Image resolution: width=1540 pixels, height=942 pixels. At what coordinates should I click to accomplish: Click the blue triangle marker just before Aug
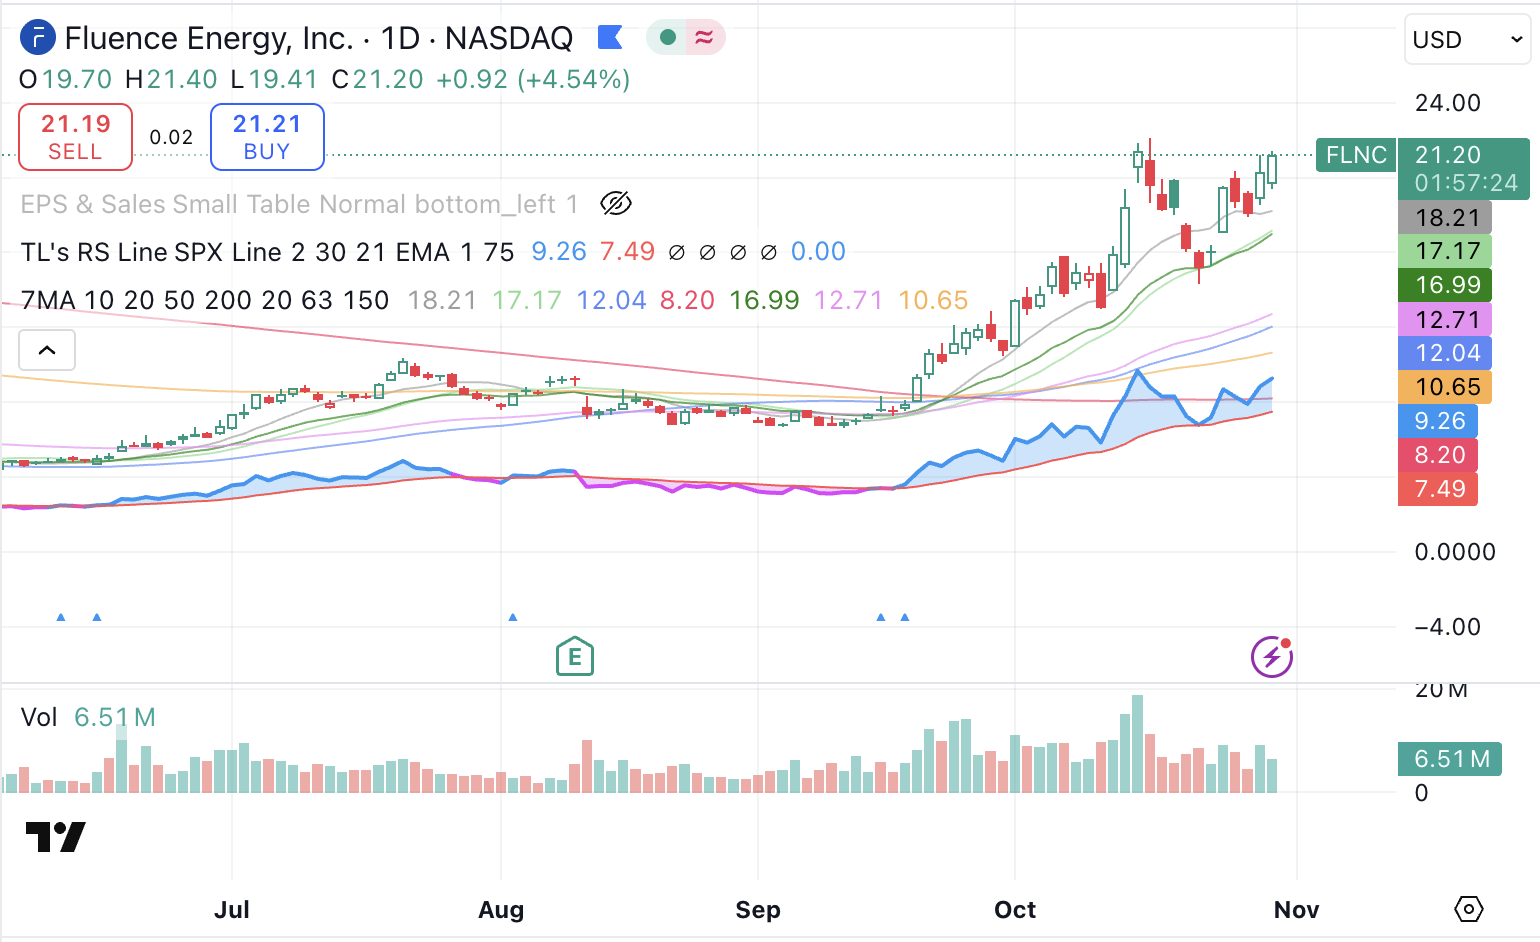513,617
